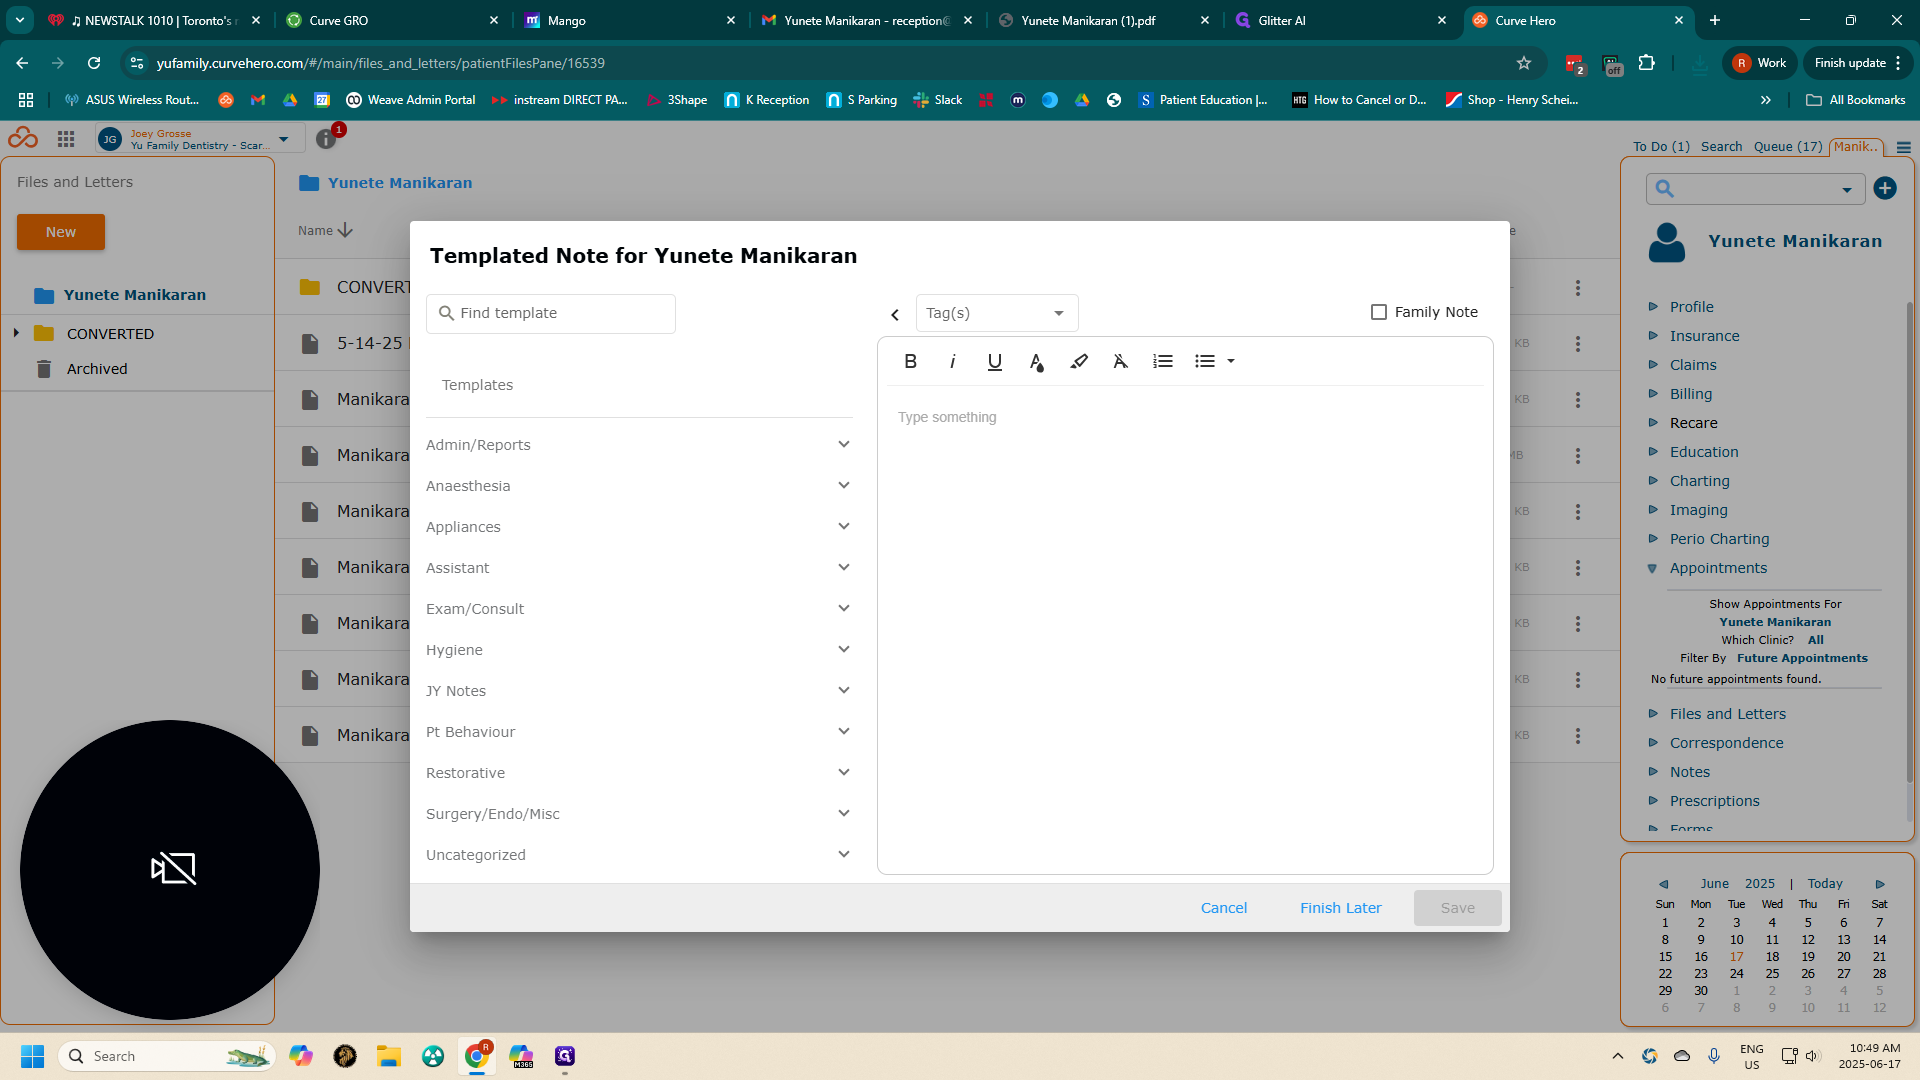This screenshot has height=1080, width=1920.
Task: Click the Find template search field
Action: click(551, 314)
